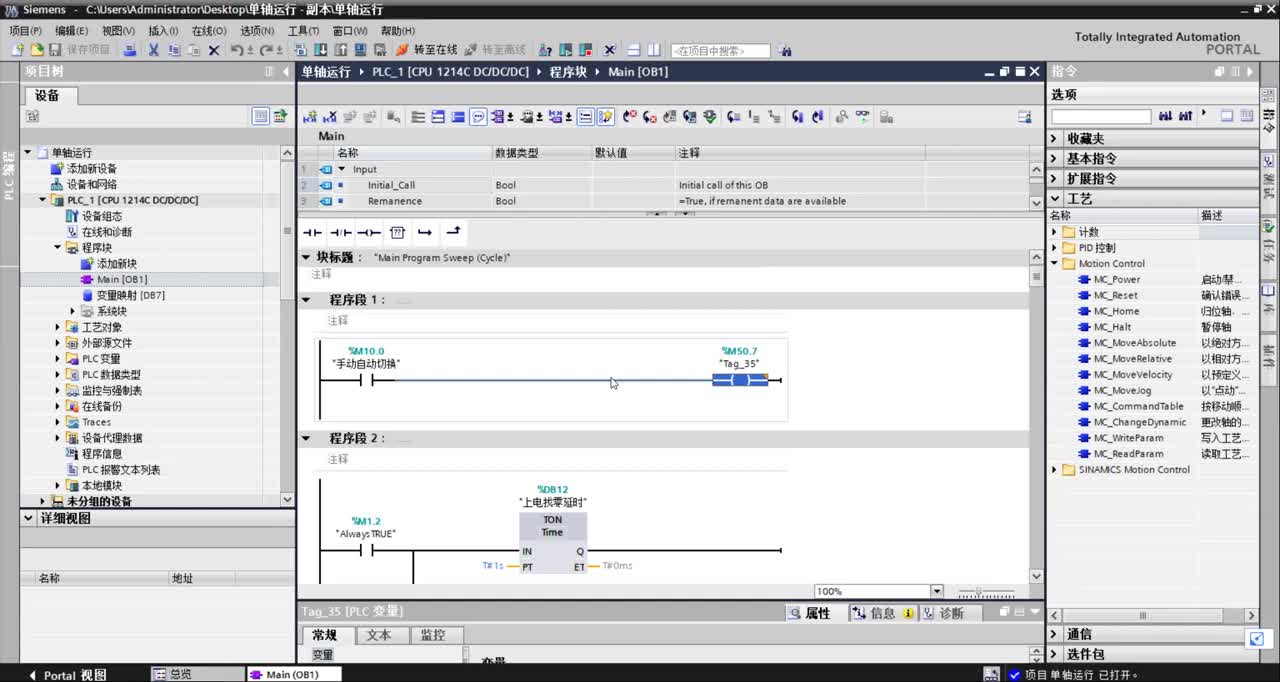
Task: Click the instruction search field under 选项
Action: click(x=1101, y=117)
